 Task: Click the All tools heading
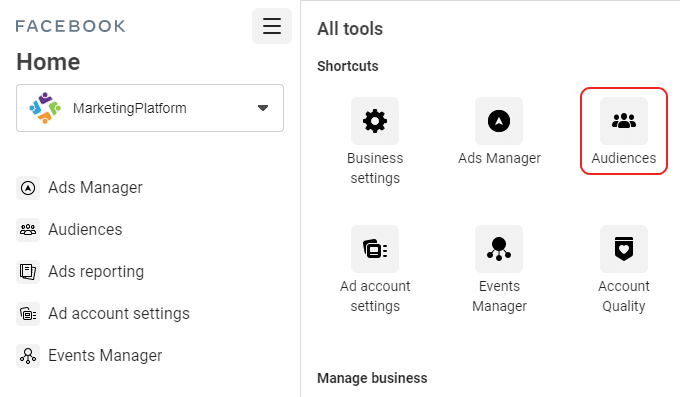coord(350,29)
